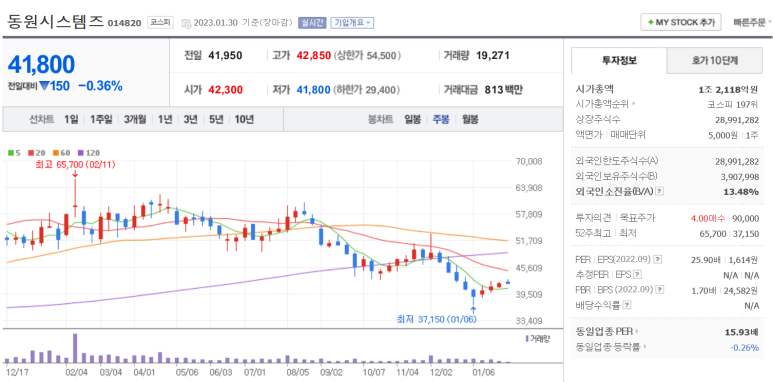This screenshot has height=382, width=773.
Task: Click the MY STOCK 추가 button
Action: pos(681,23)
